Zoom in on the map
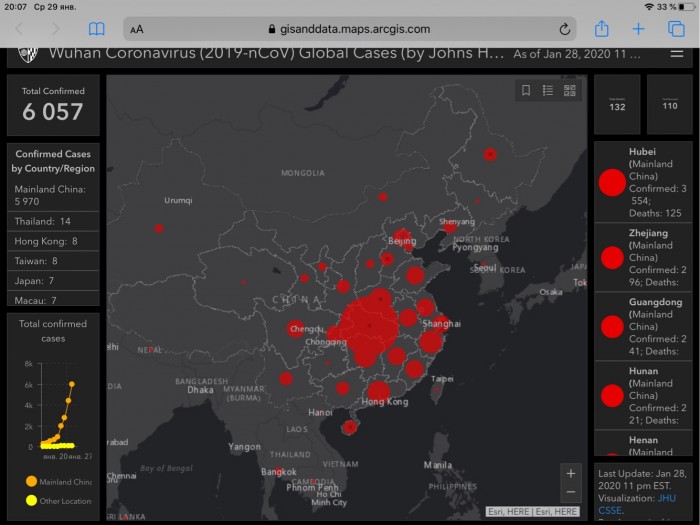This screenshot has height=525, width=700. point(571,473)
